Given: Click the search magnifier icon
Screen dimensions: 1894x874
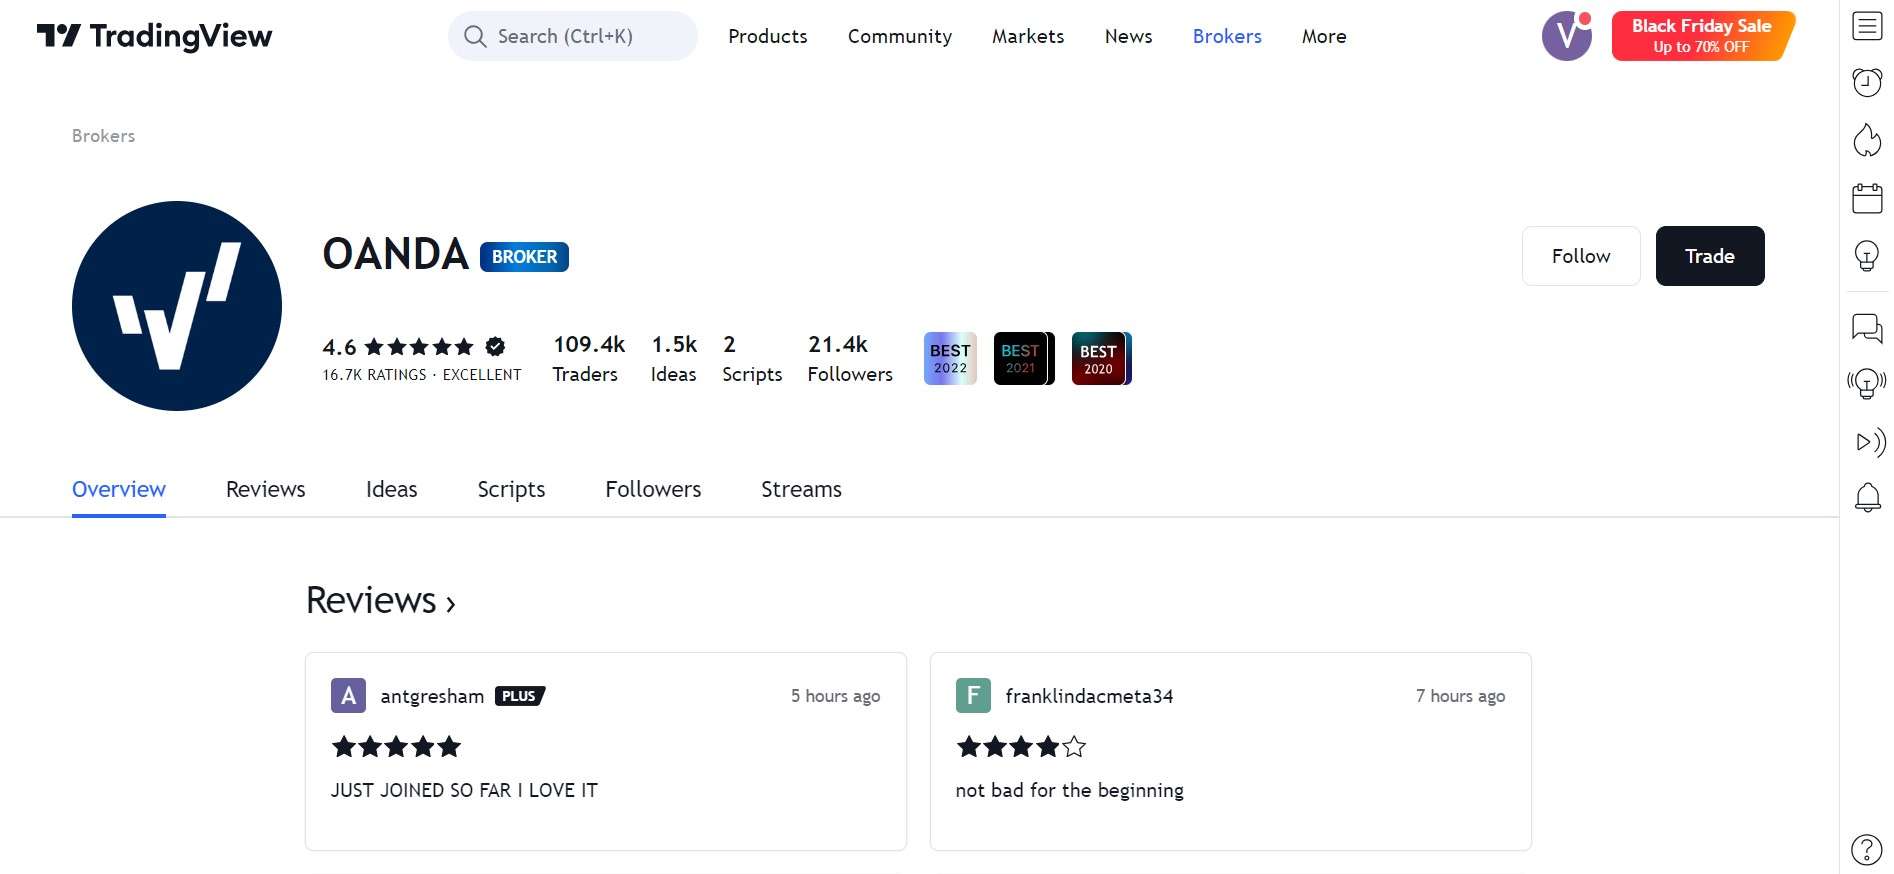Looking at the screenshot, I should click(475, 36).
